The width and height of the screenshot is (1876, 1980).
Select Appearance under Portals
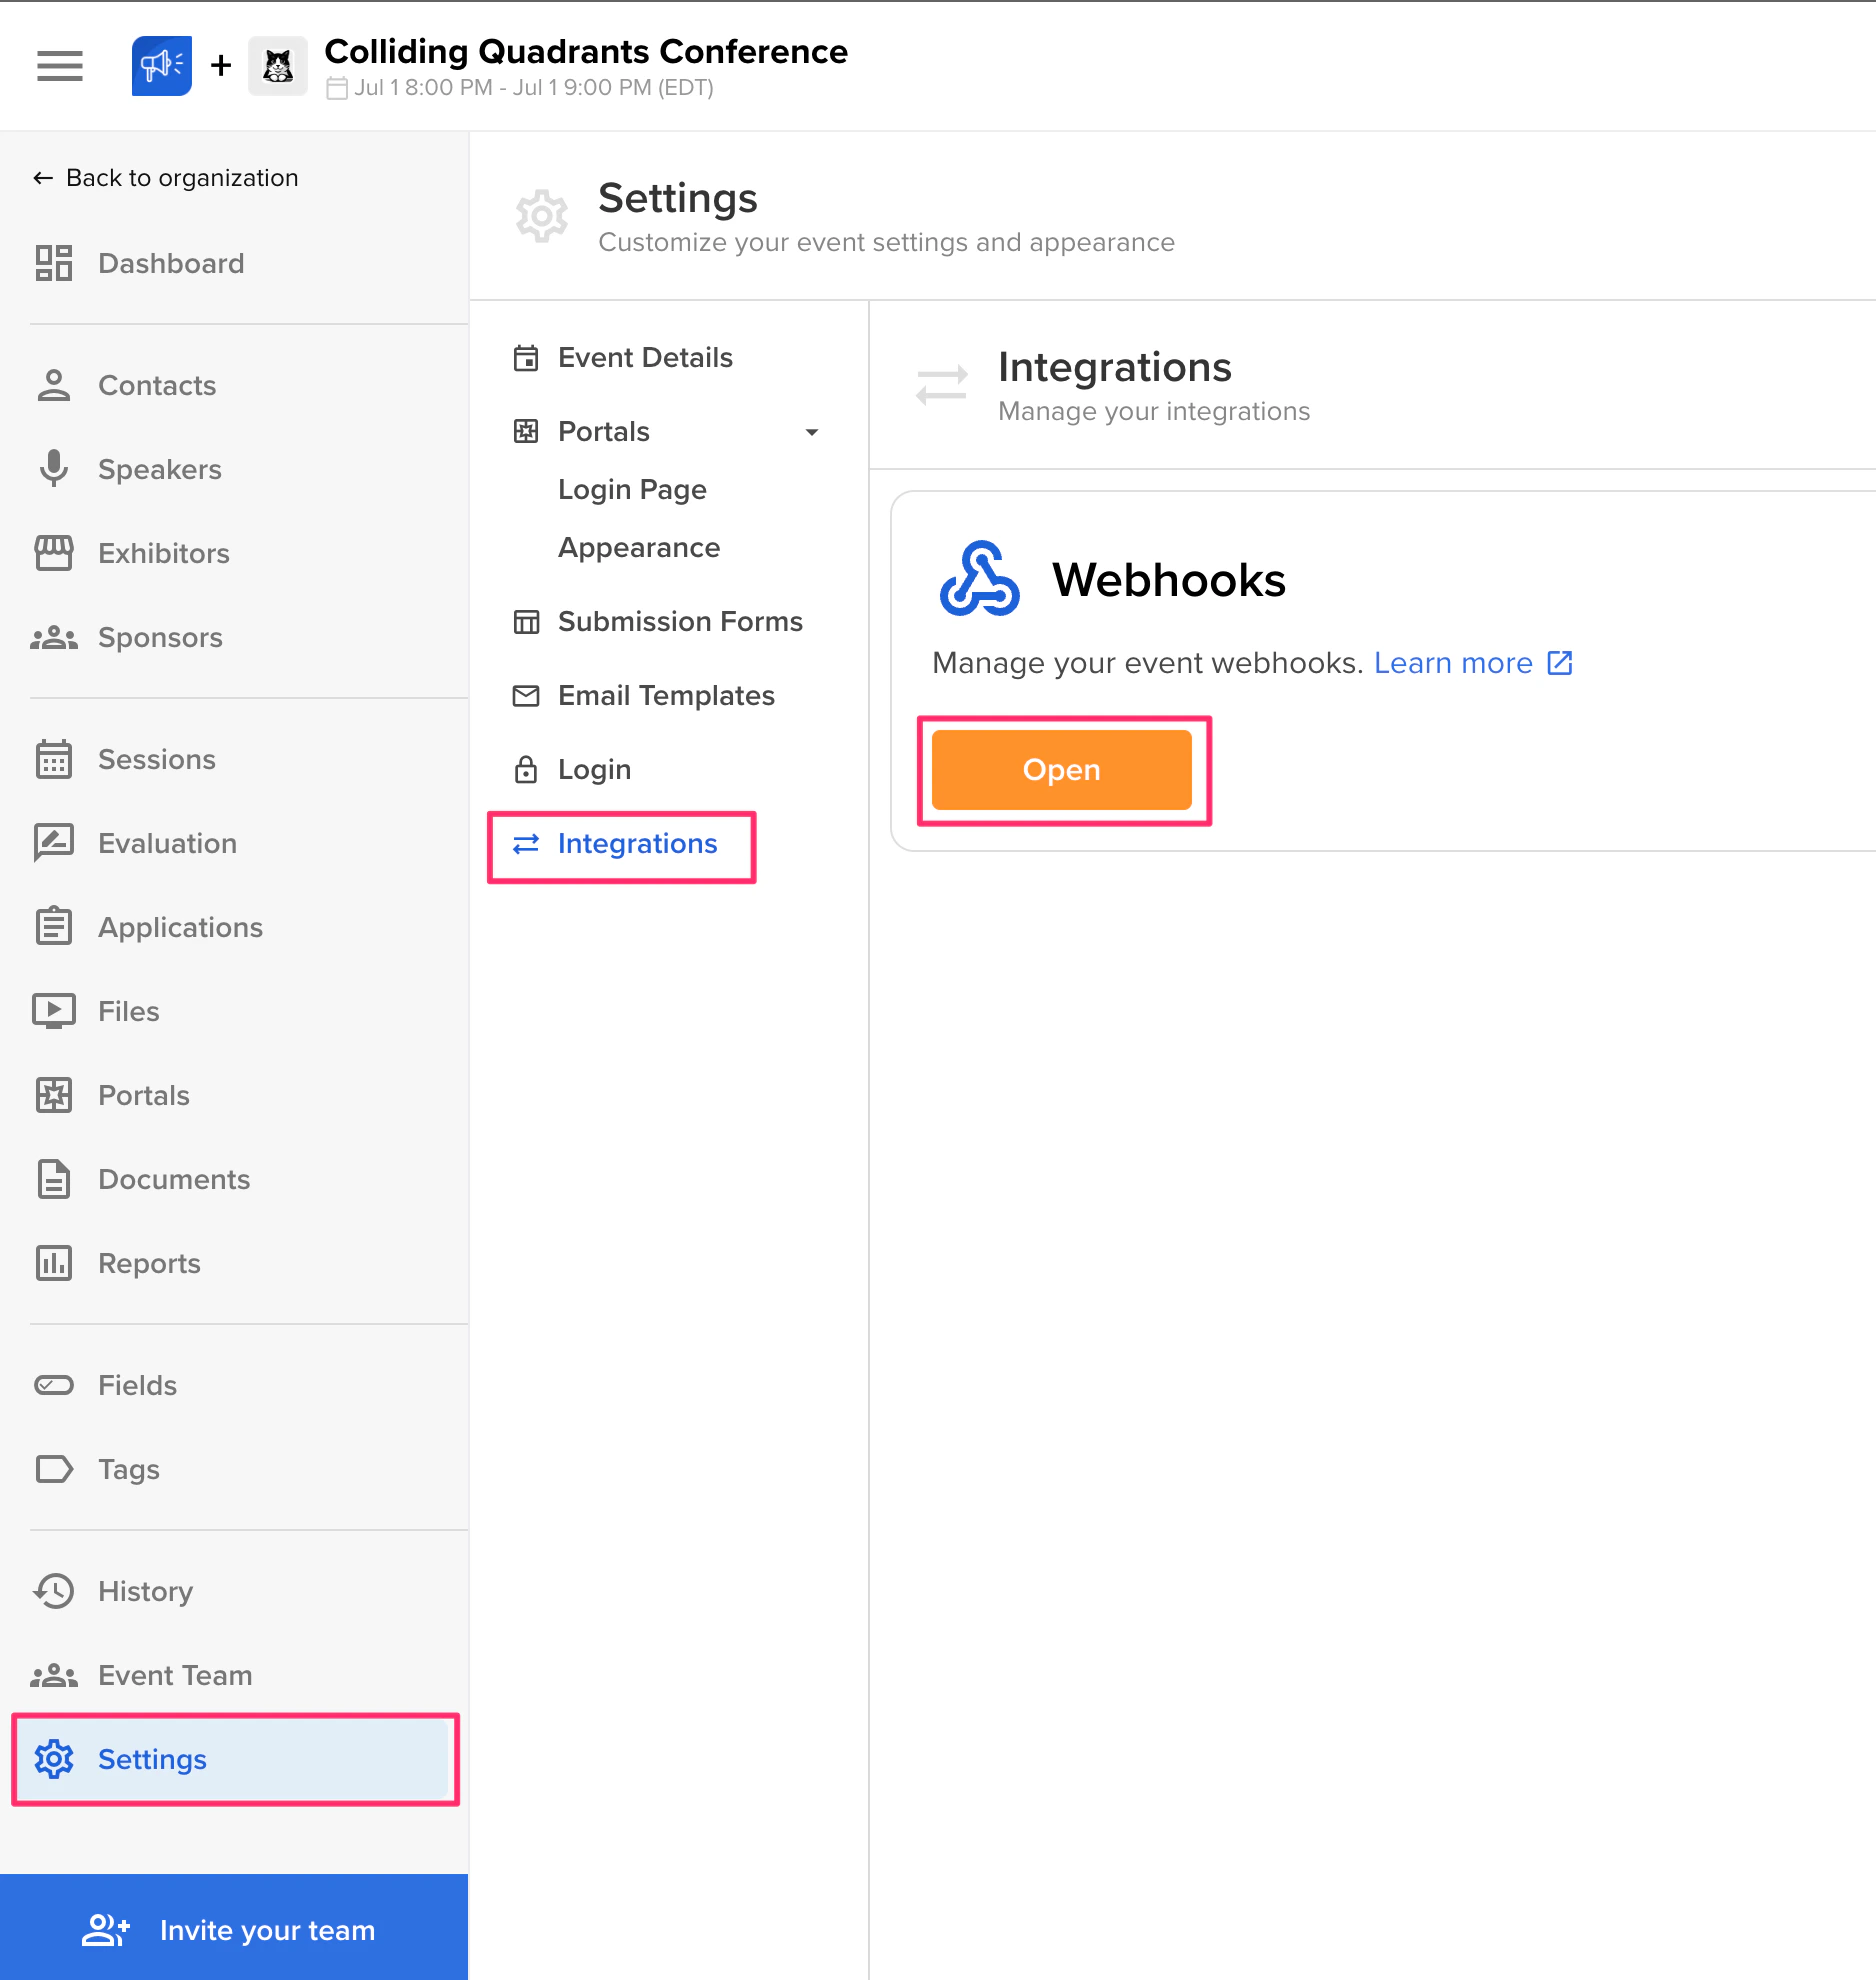point(638,547)
